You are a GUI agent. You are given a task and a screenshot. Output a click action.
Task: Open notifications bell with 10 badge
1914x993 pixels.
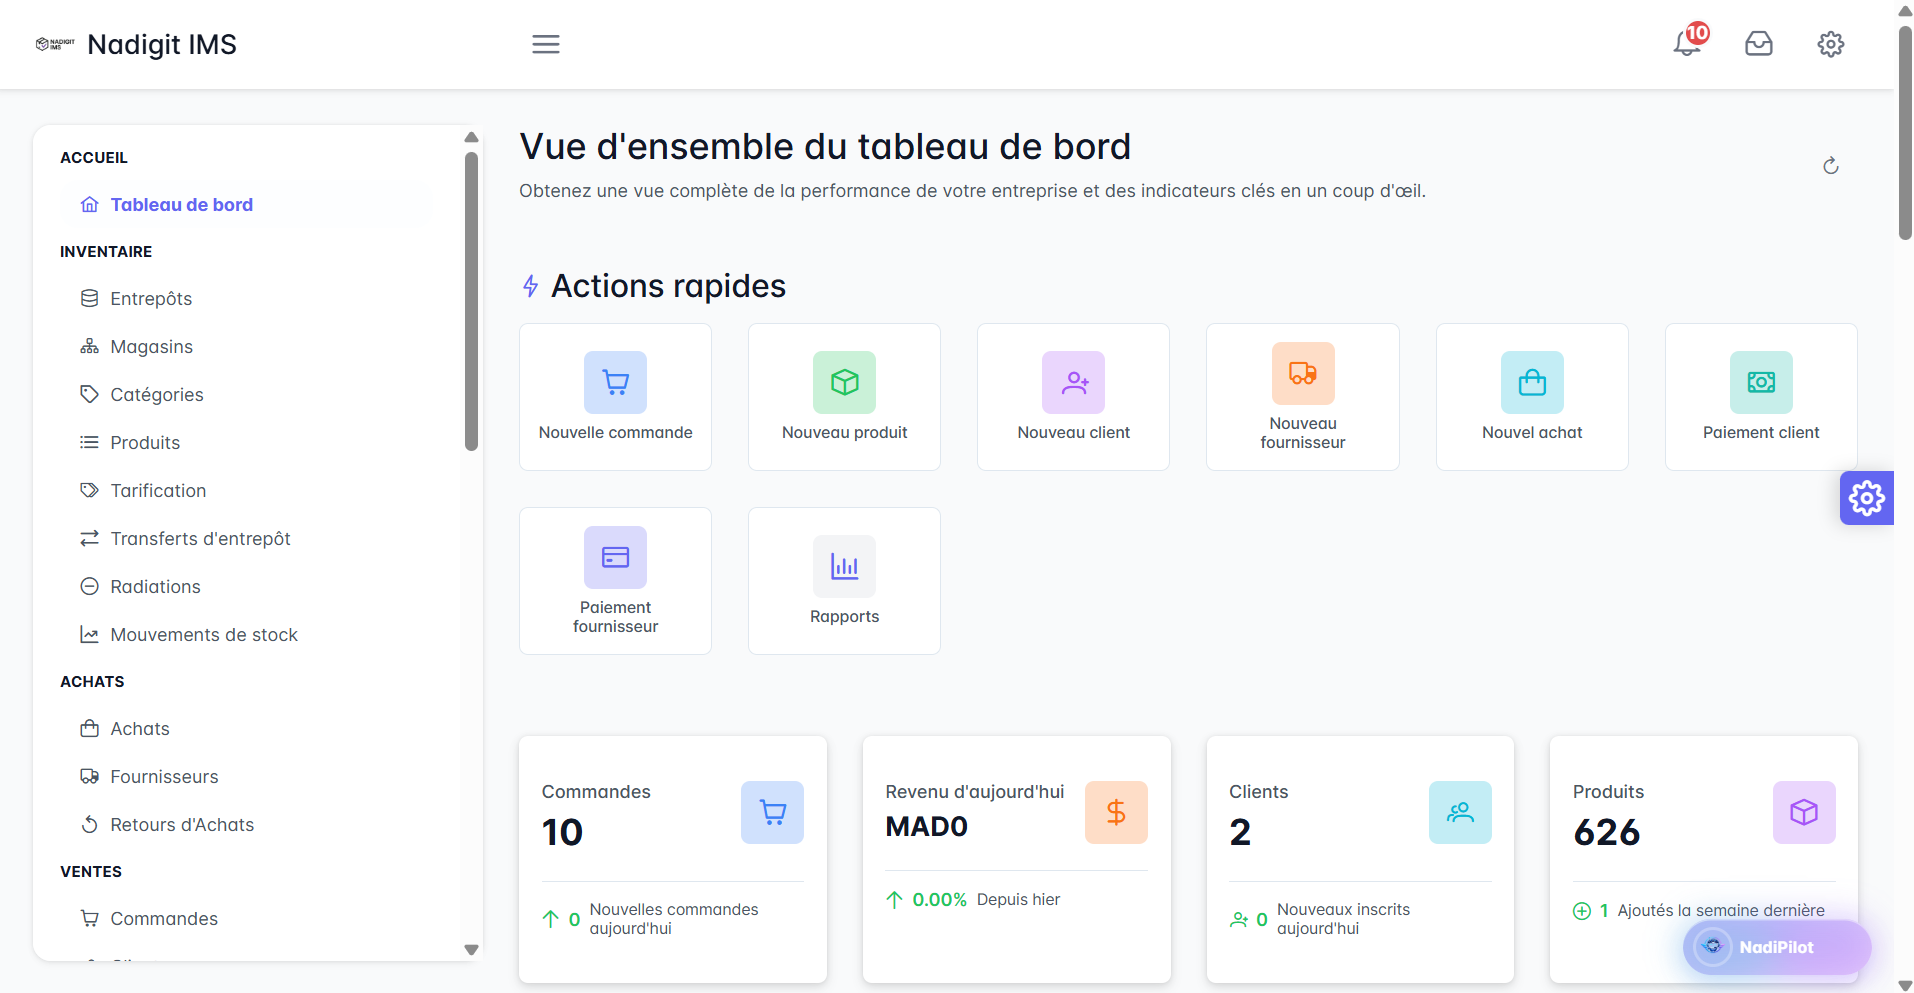pyautogui.click(x=1689, y=41)
